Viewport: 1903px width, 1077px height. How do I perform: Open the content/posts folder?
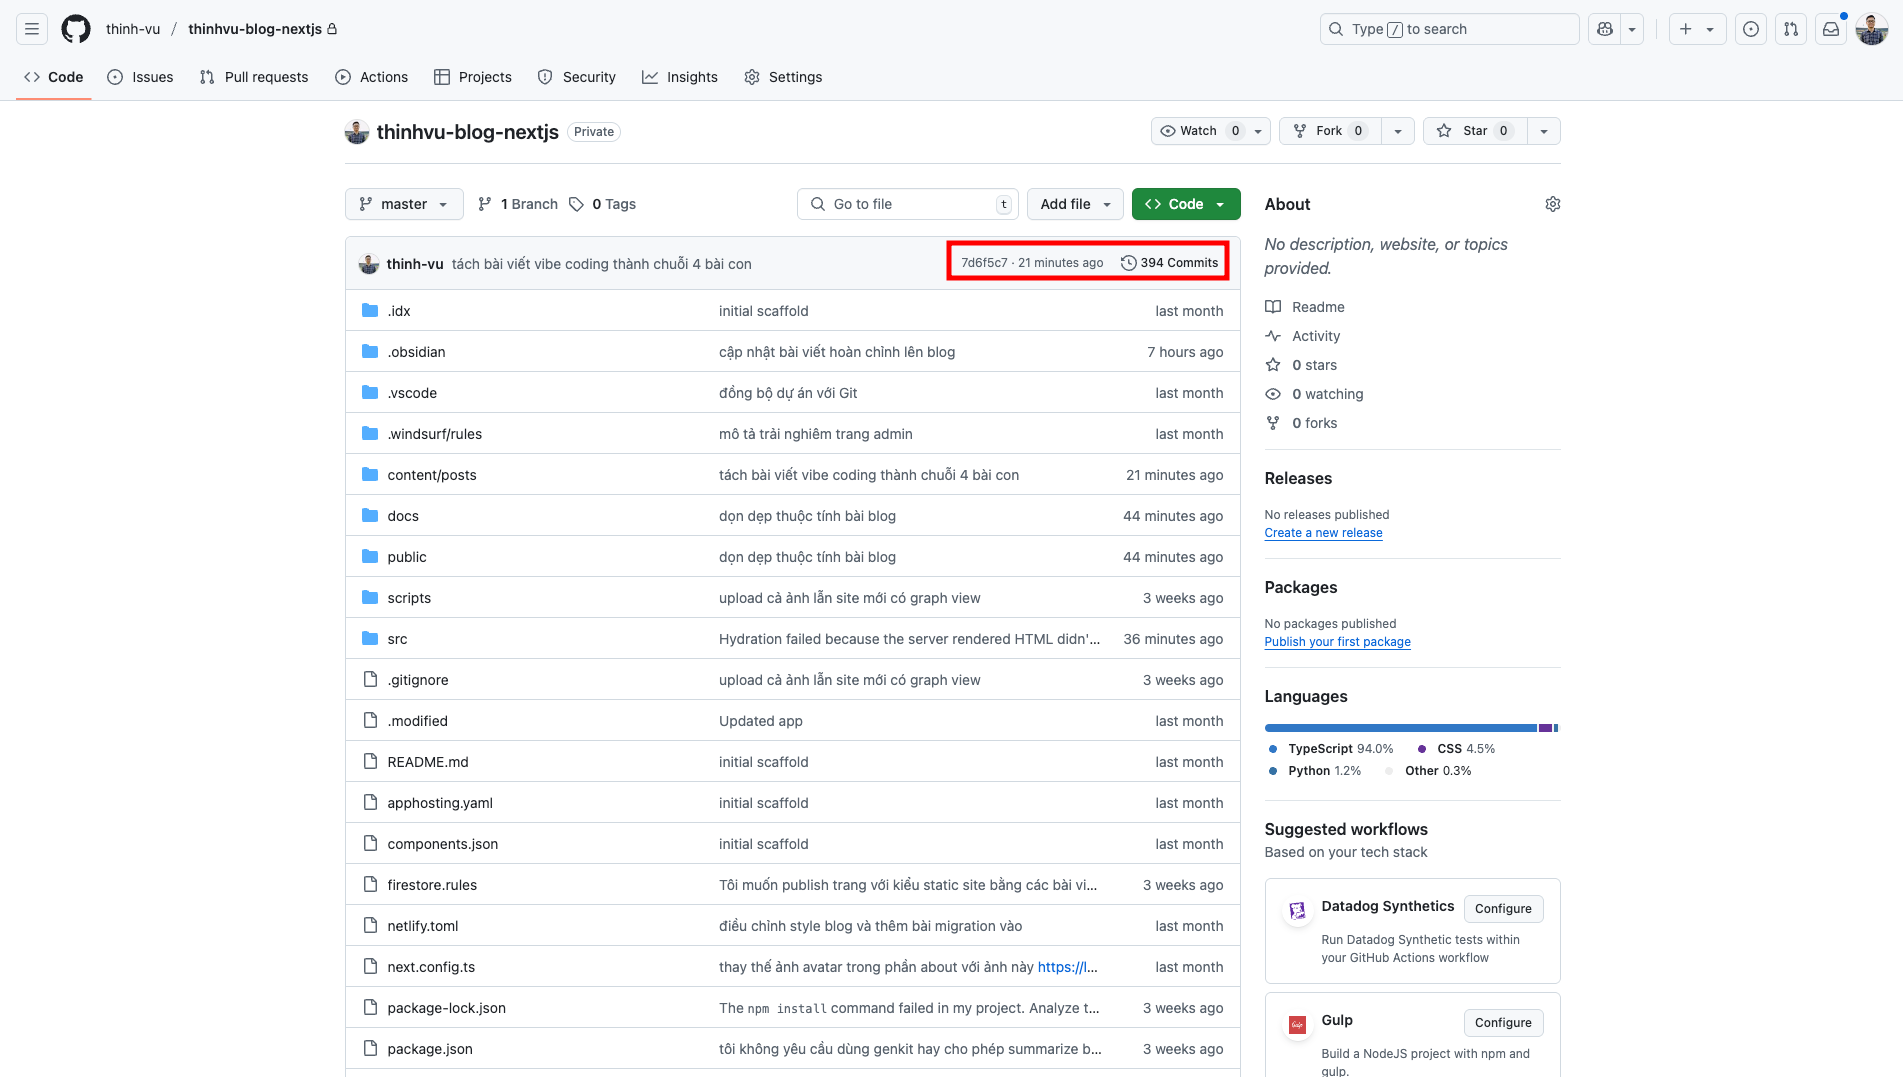point(432,475)
